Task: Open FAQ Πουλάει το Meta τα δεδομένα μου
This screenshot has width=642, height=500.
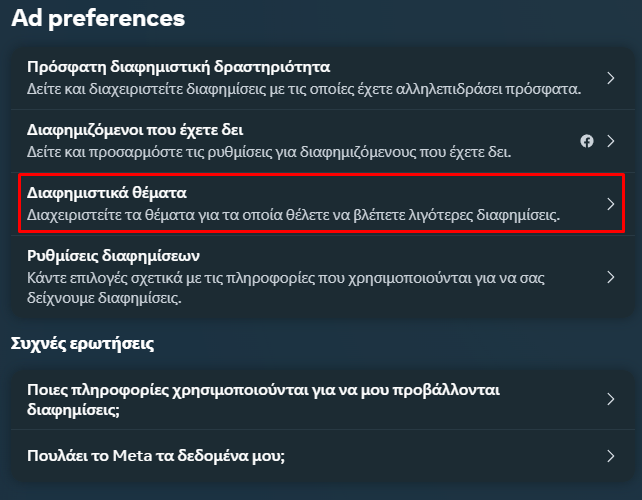Action: point(322,456)
